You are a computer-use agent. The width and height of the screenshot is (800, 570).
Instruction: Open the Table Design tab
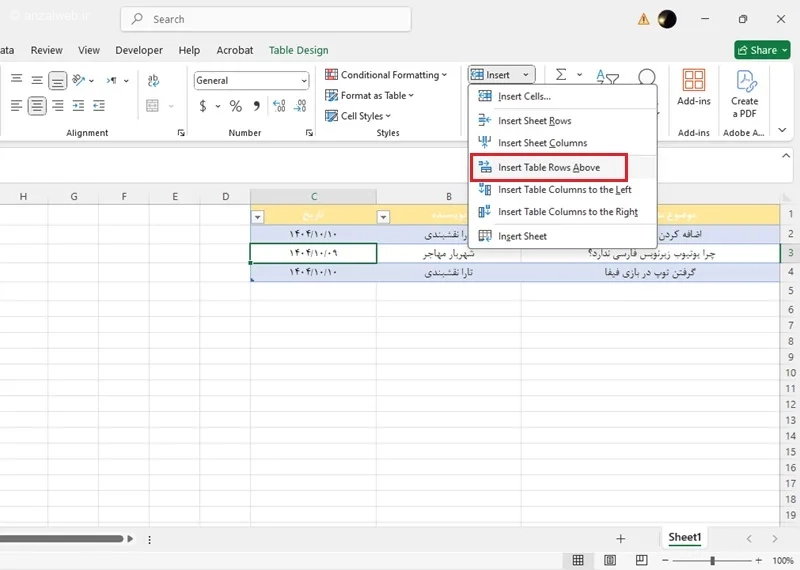point(298,50)
